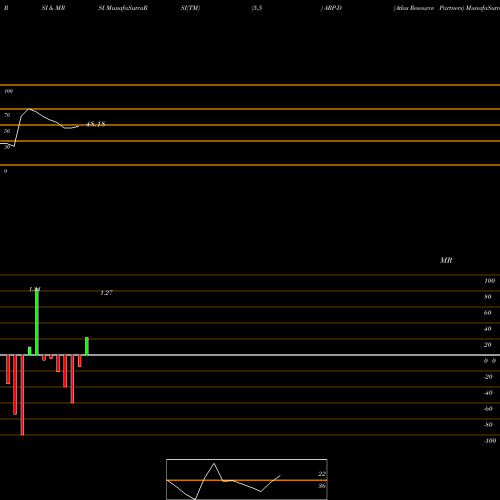The height and width of the screenshot is (500, 500).
Task: Click the longest red MR bar
Action: click(x=22, y=395)
